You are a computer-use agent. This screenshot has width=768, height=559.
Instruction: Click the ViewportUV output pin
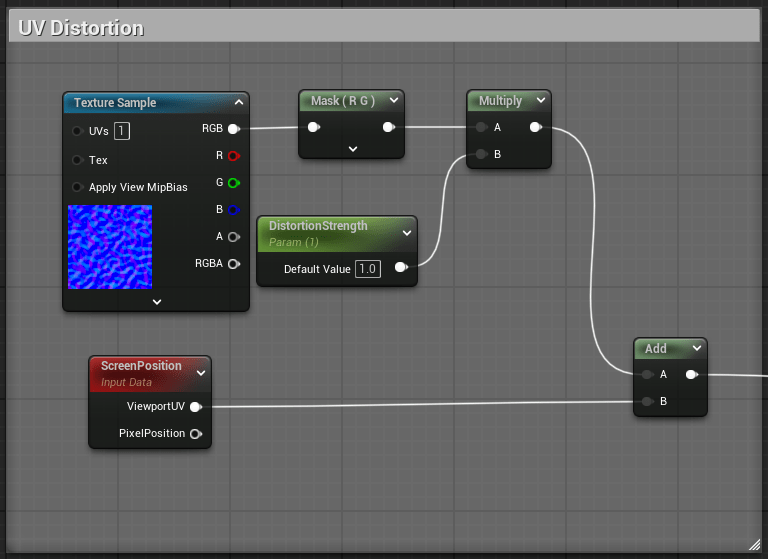point(195,407)
